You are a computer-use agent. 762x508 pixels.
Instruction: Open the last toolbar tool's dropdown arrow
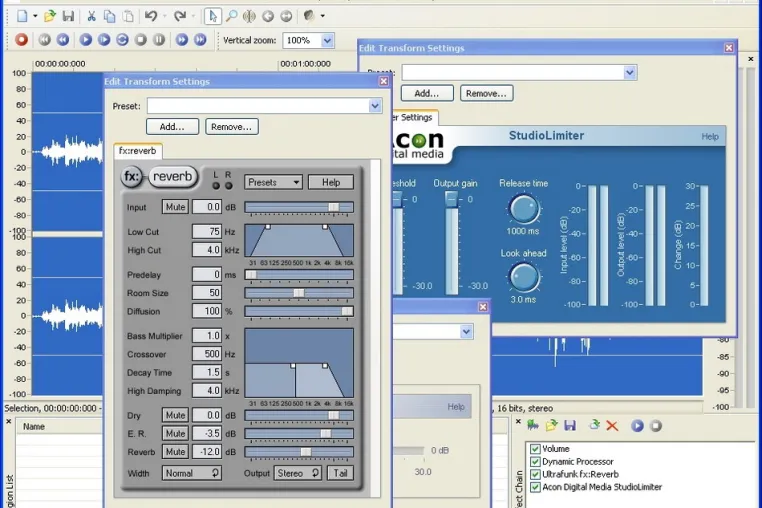(323, 16)
